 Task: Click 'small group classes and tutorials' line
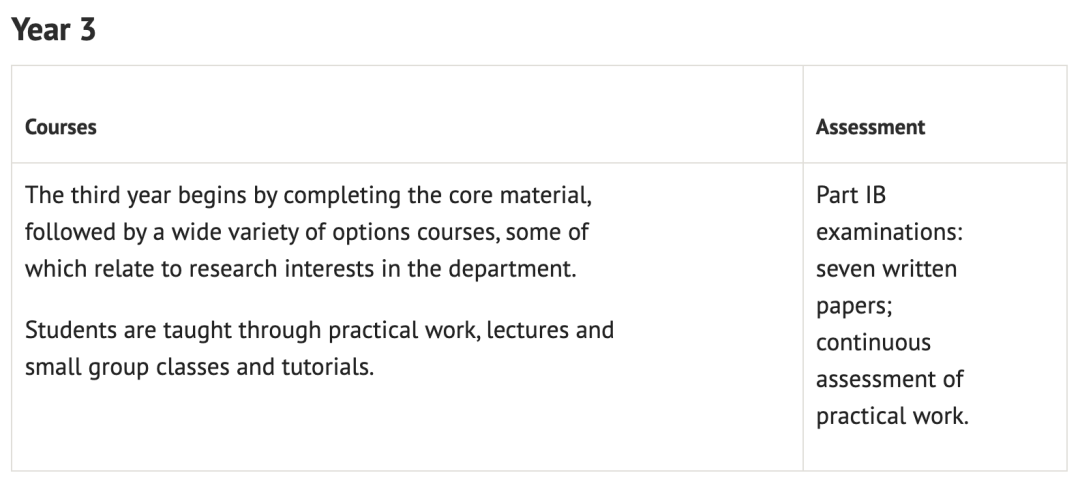click(x=199, y=367)
